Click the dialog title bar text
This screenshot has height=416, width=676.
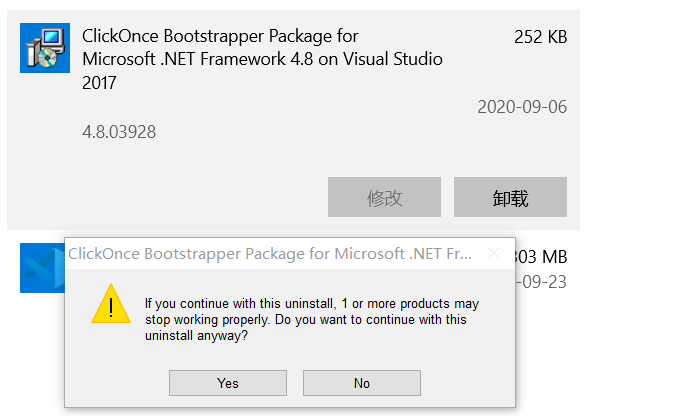[x=270, y=254]
